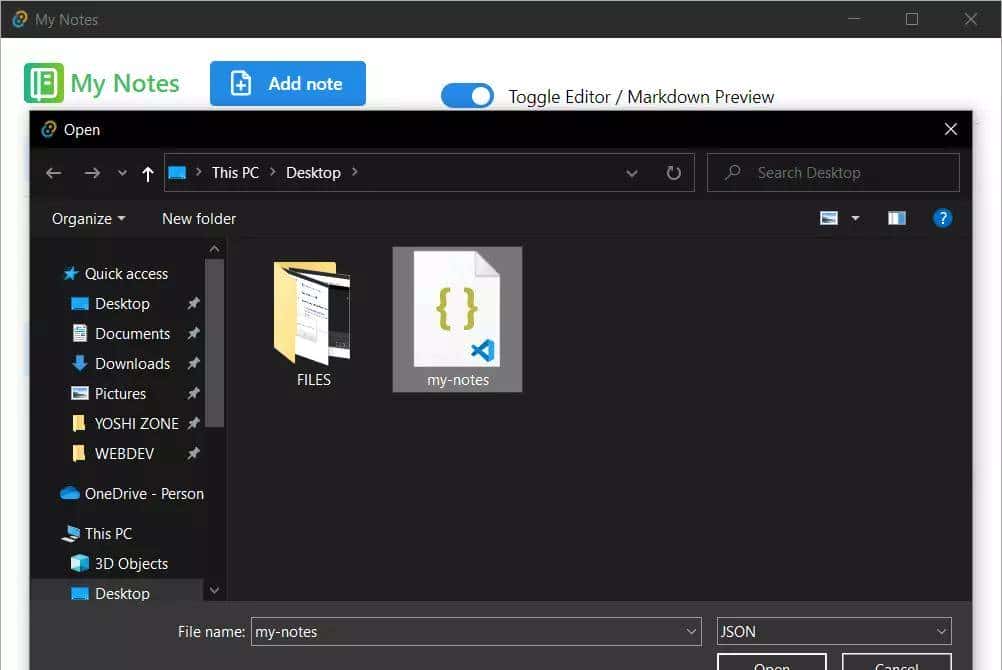Select Downloads in Quick access

pos(132,363)
